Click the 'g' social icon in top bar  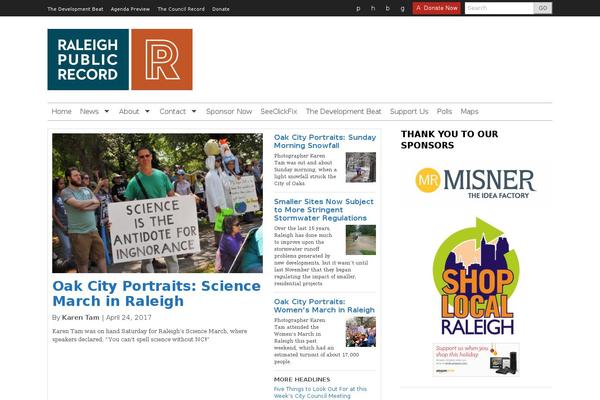click(x=403, y=8)
